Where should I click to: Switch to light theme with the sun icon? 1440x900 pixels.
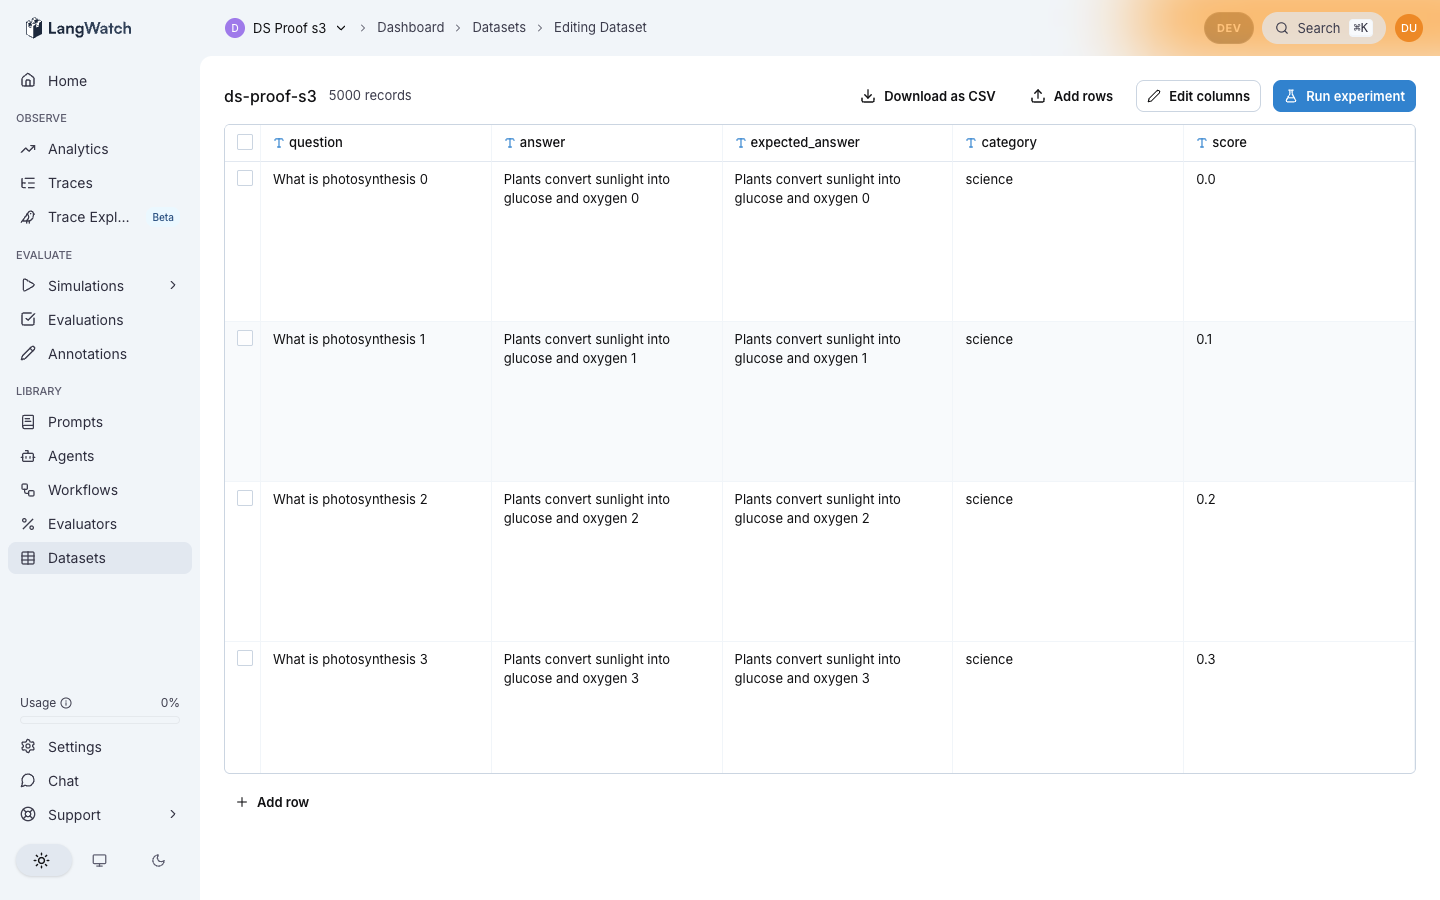(x=42, y=860)
